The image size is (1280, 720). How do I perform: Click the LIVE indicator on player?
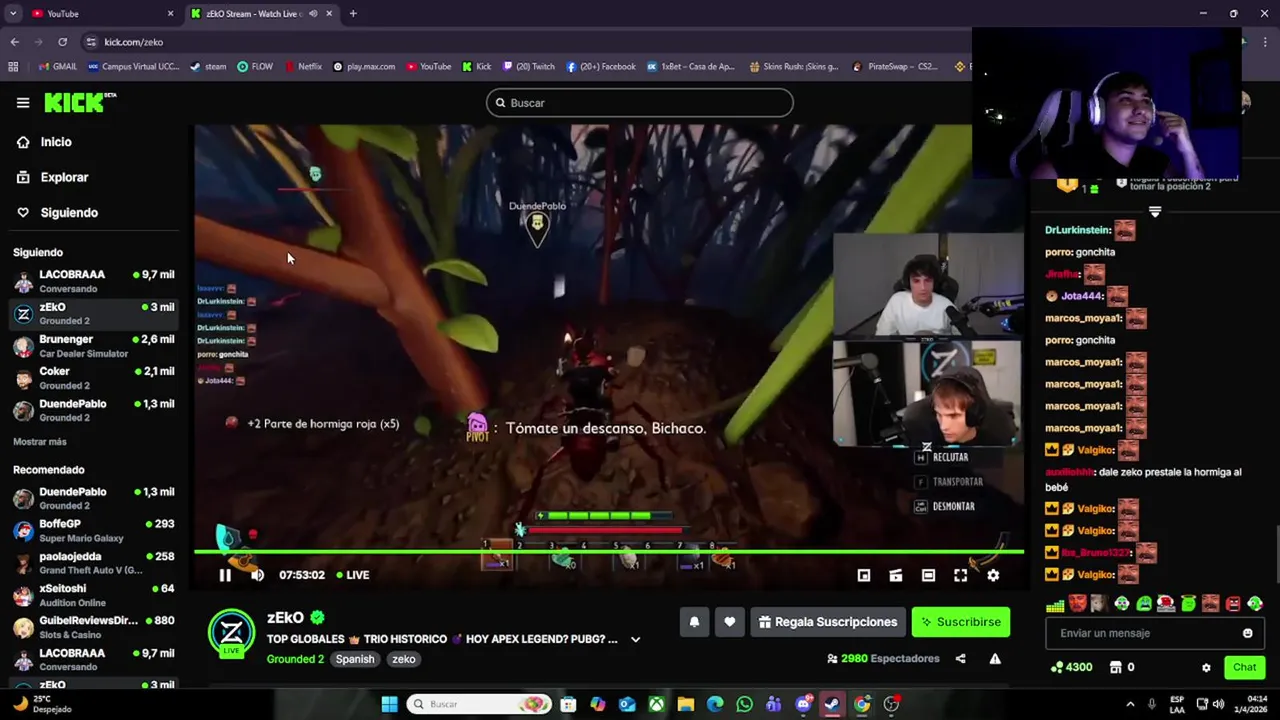point(353,575)
